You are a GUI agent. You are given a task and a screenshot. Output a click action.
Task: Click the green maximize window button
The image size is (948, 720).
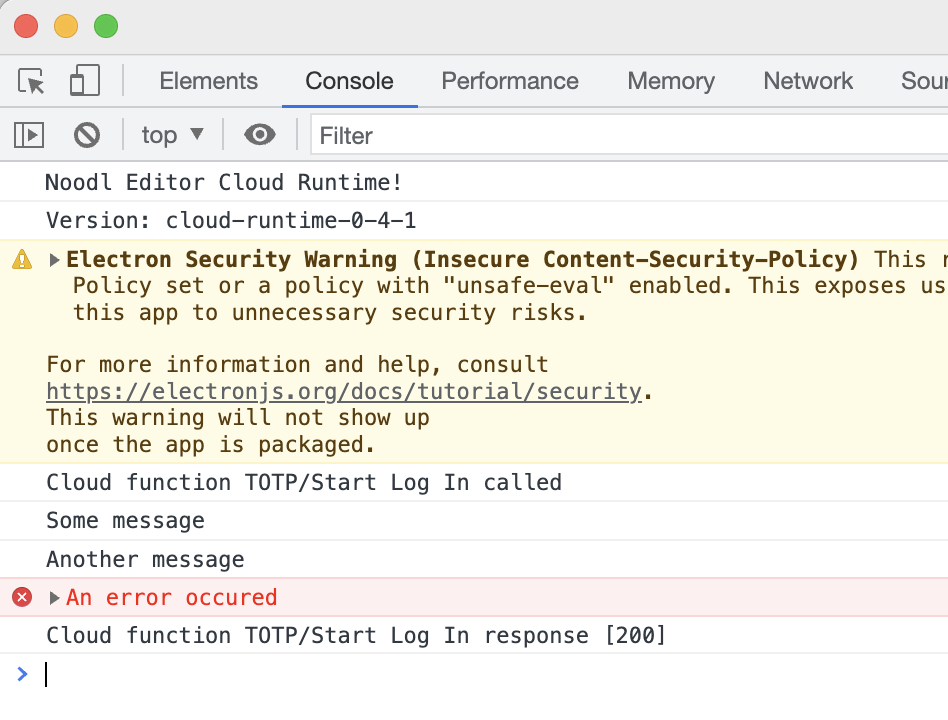point(106,27)
